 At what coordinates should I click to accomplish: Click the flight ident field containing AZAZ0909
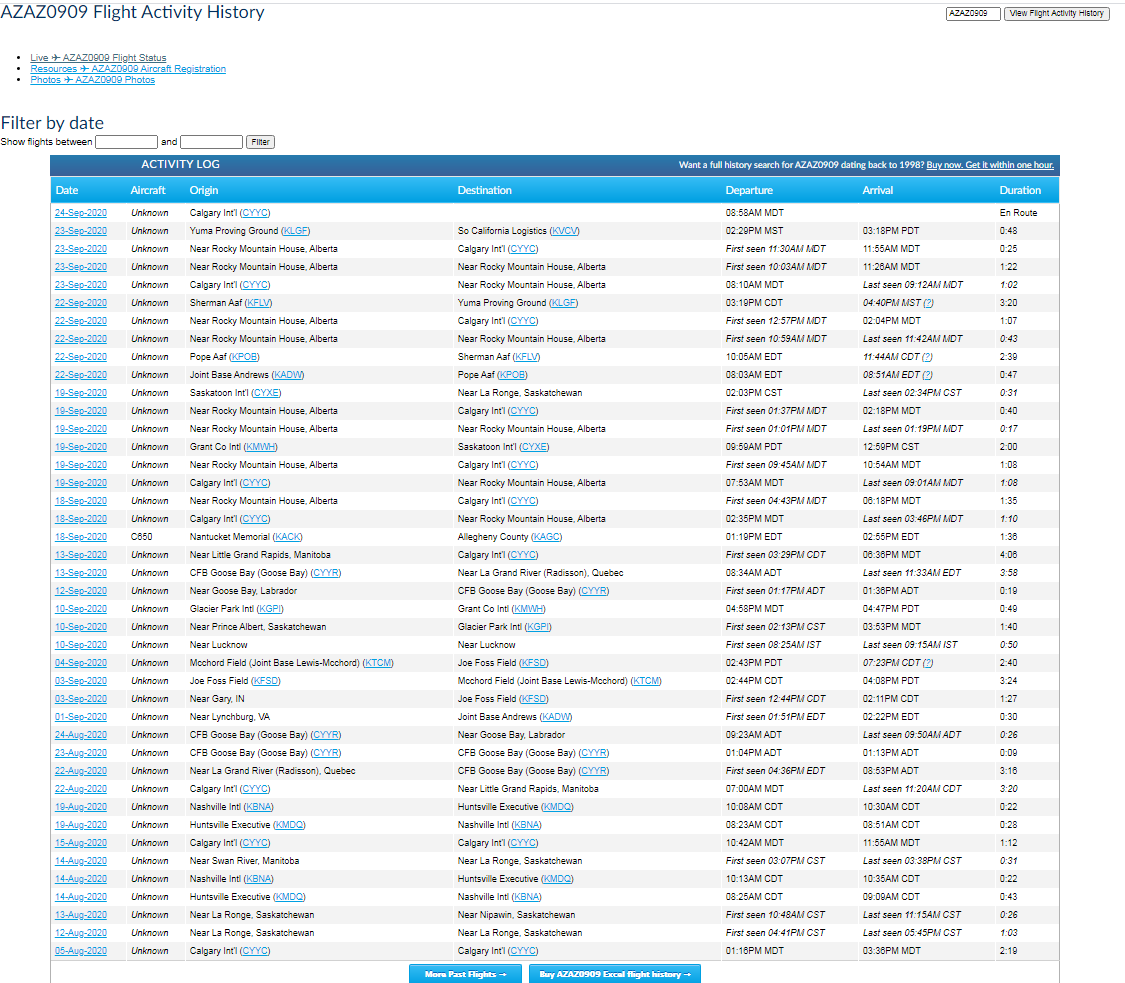coord(973,14)
